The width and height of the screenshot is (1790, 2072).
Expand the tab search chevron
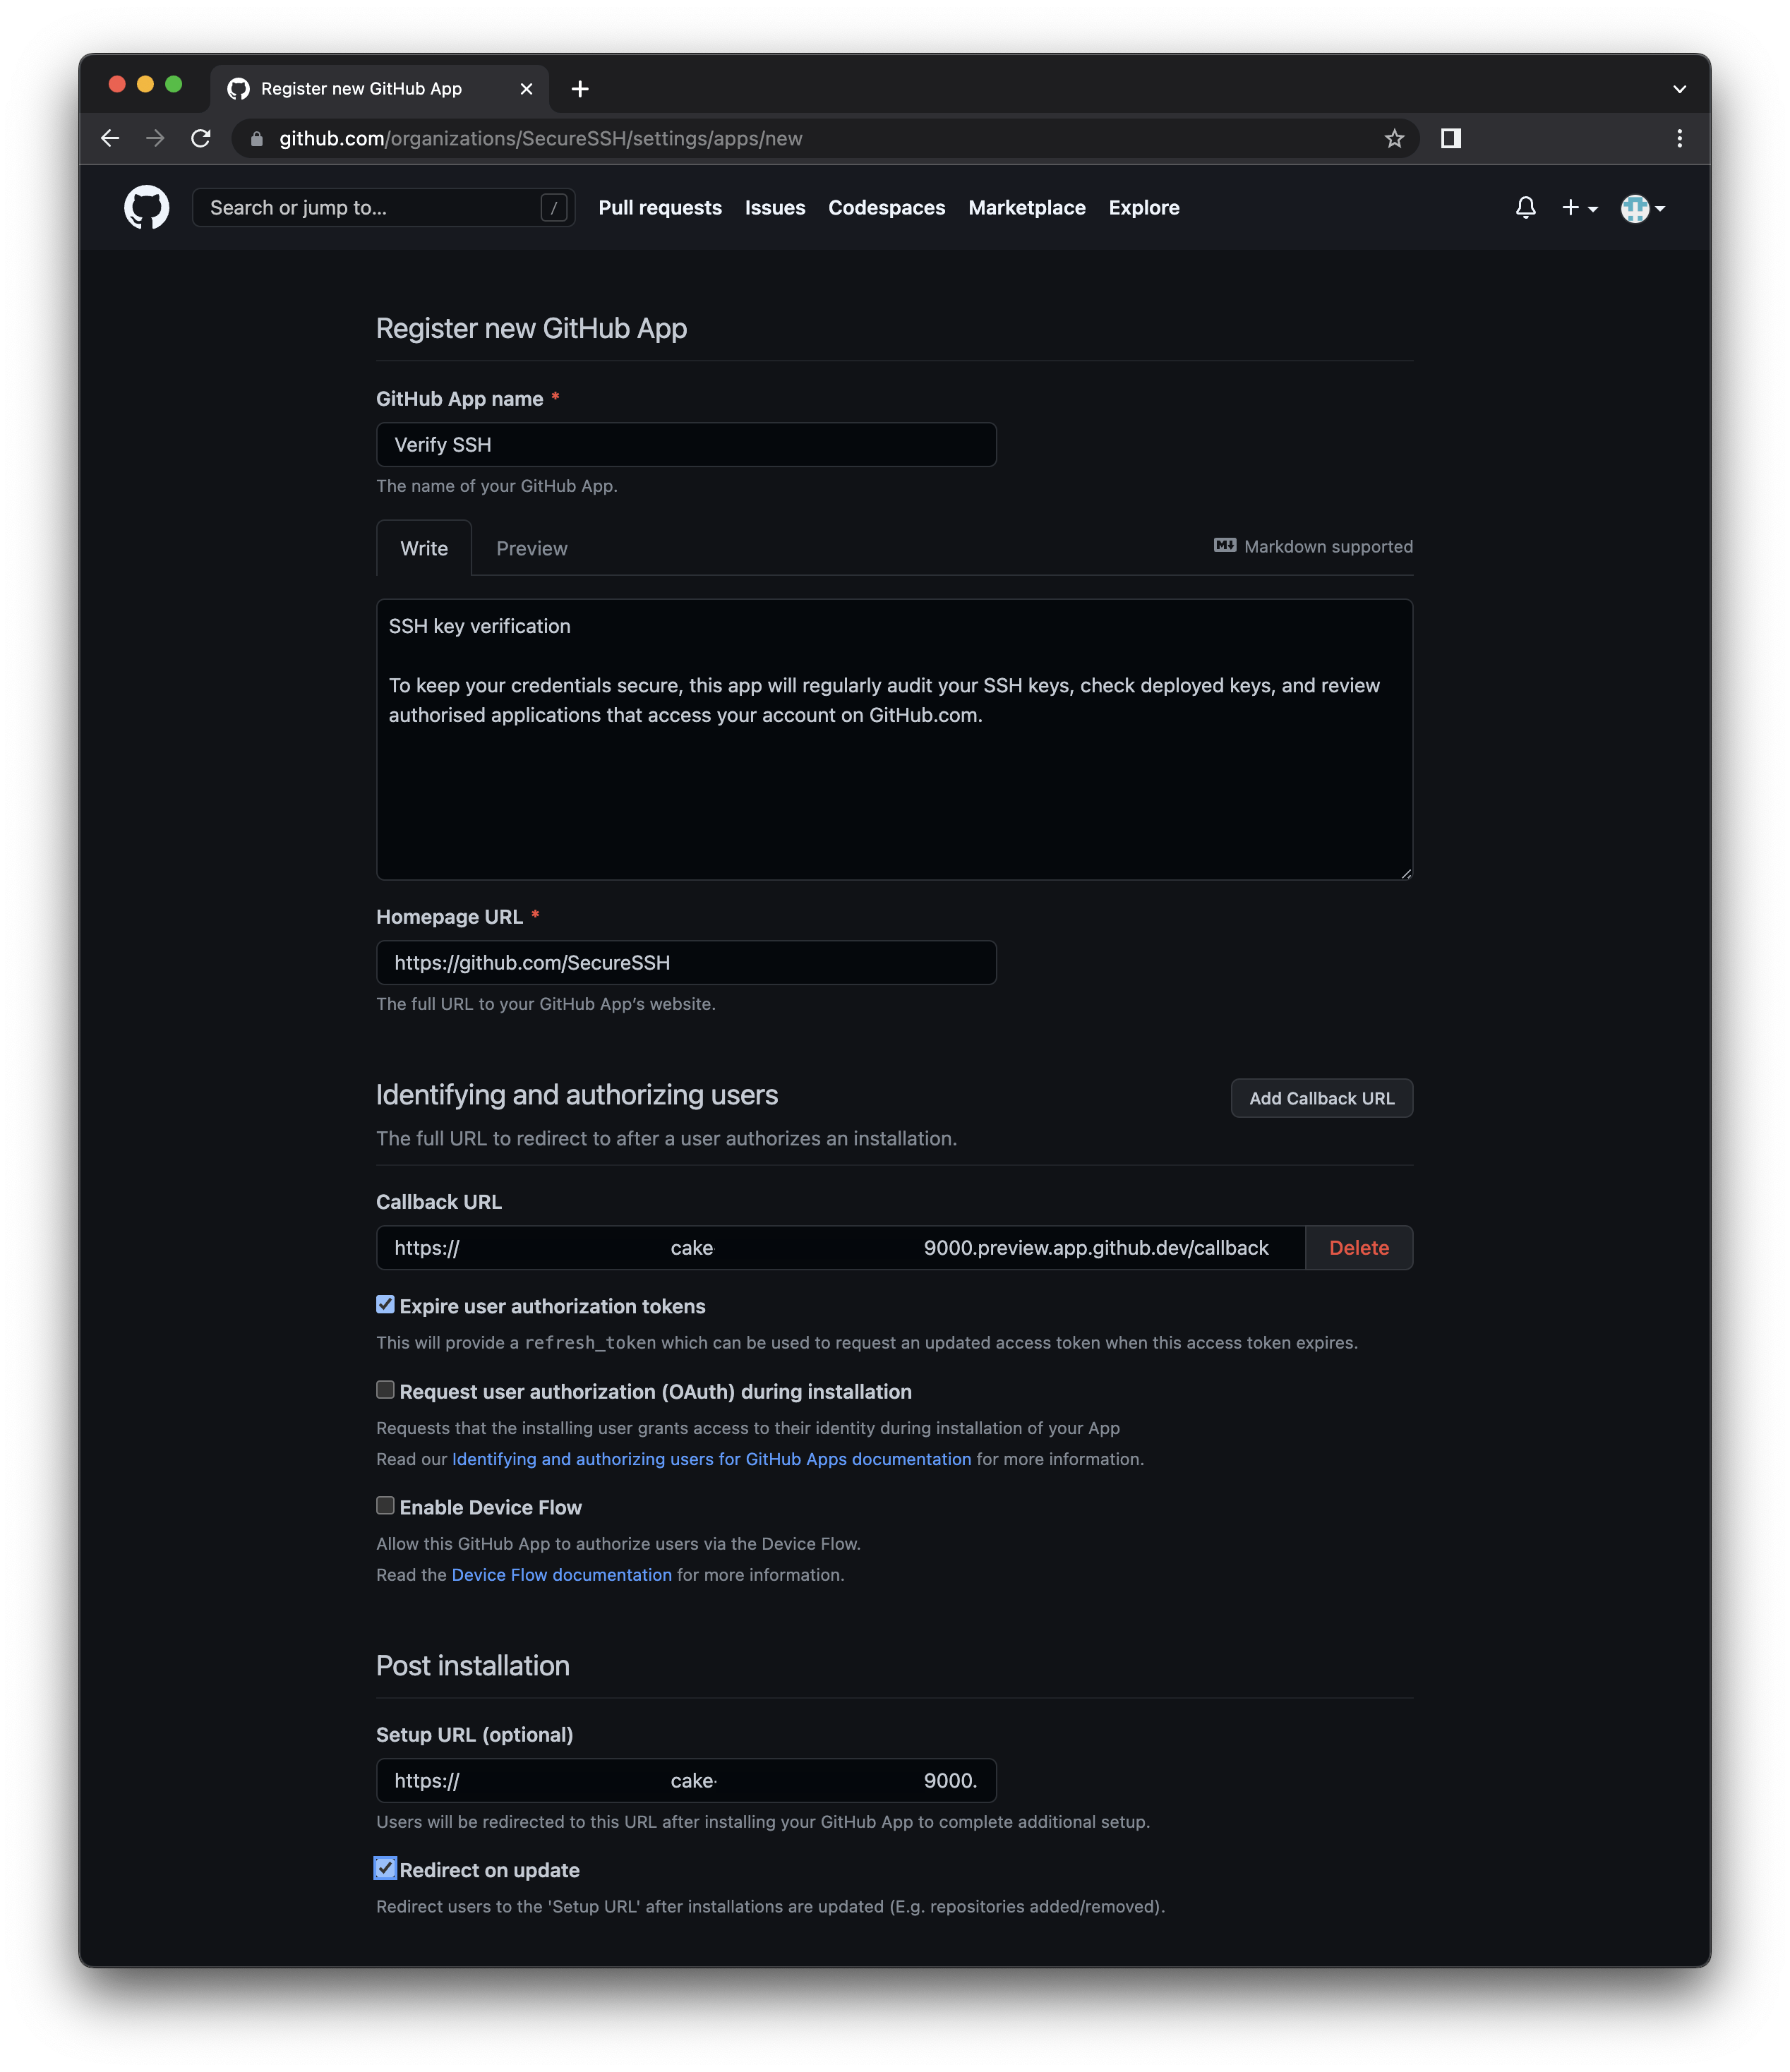tap(1679, 89)
